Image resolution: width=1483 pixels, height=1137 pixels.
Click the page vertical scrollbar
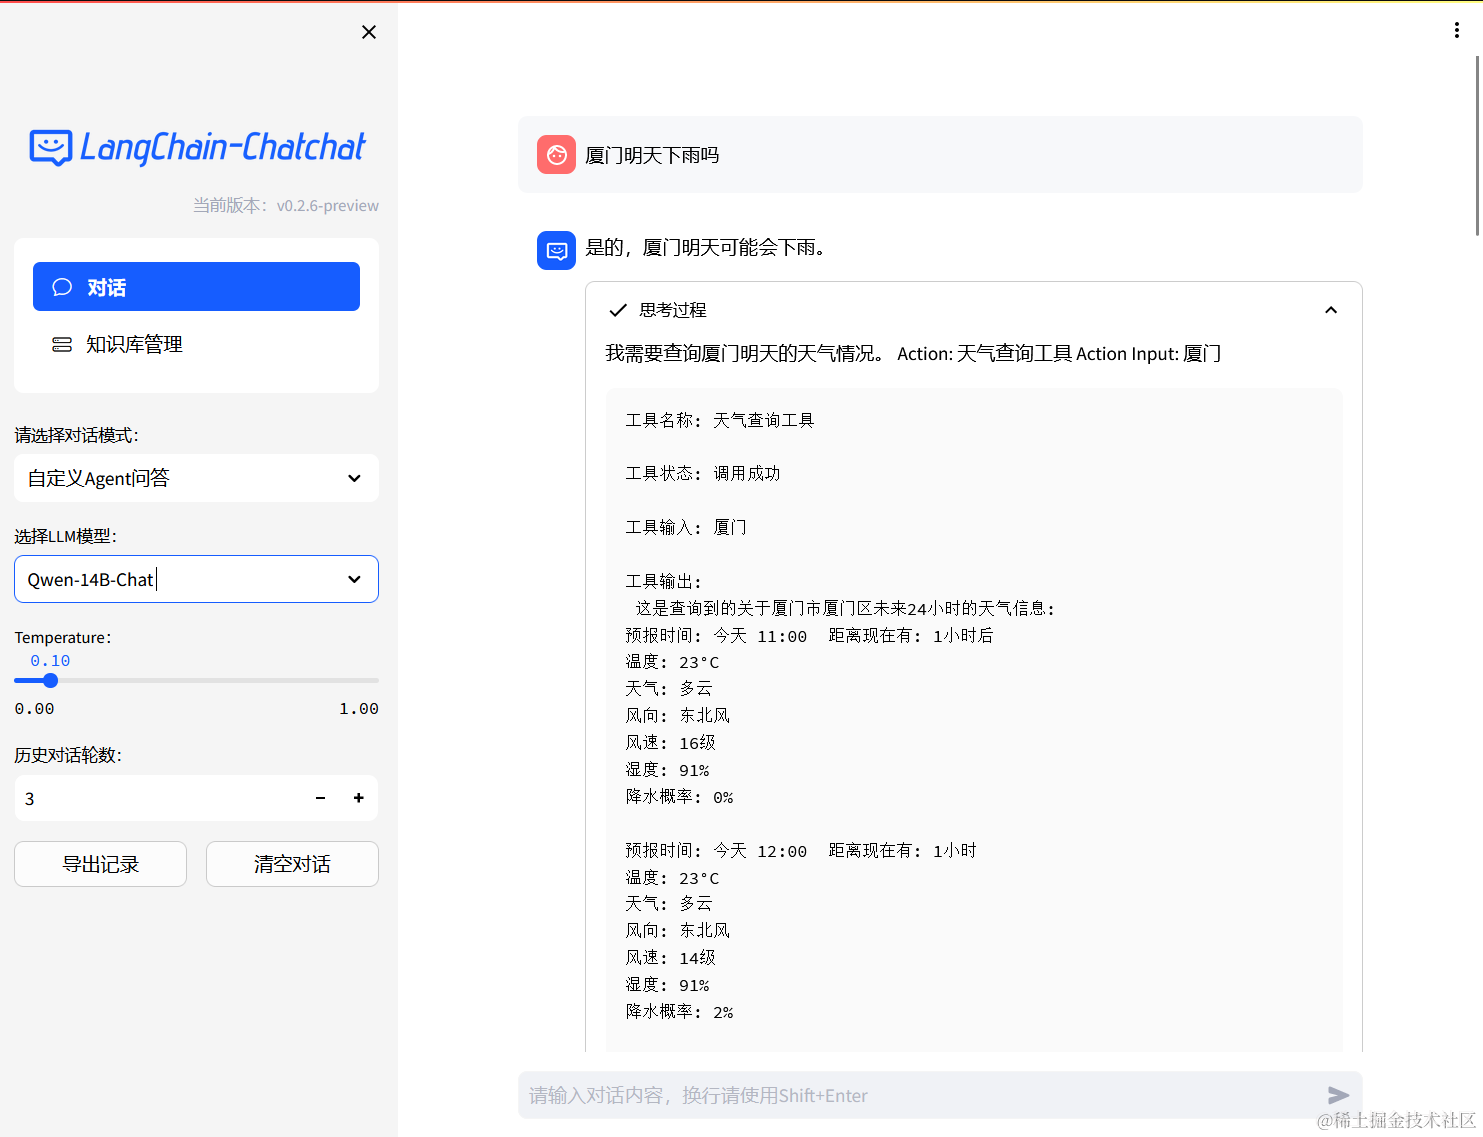tap(1478, 146)
